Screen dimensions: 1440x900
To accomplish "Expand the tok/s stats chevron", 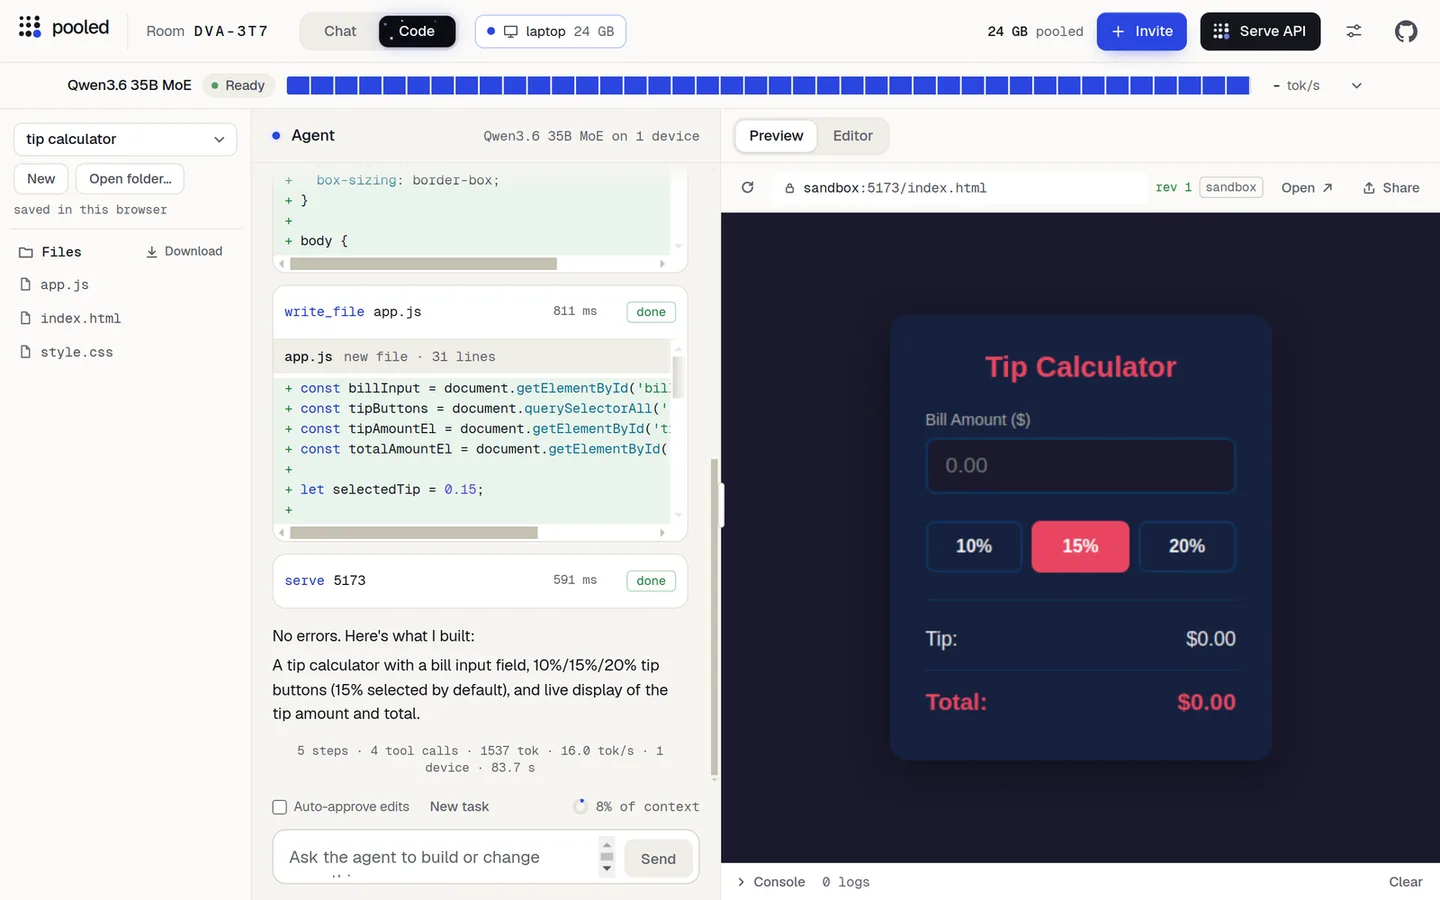I will (1357, 85).
